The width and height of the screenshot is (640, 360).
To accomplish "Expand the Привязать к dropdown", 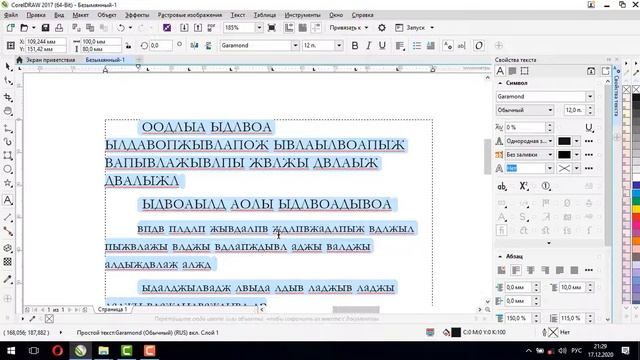I will pyautogui.click(x=349, y=28).
